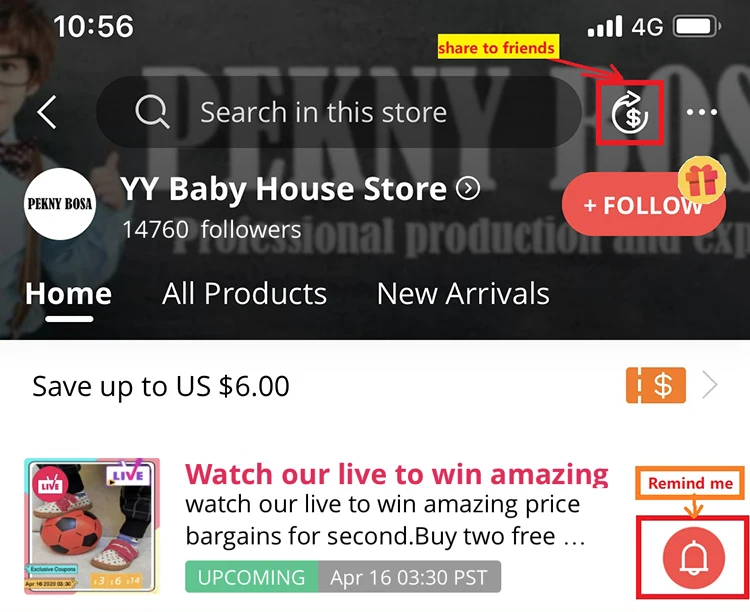
Task: Tap the Watch our live title
Action: pyautogui.click(x=397, y=474)
